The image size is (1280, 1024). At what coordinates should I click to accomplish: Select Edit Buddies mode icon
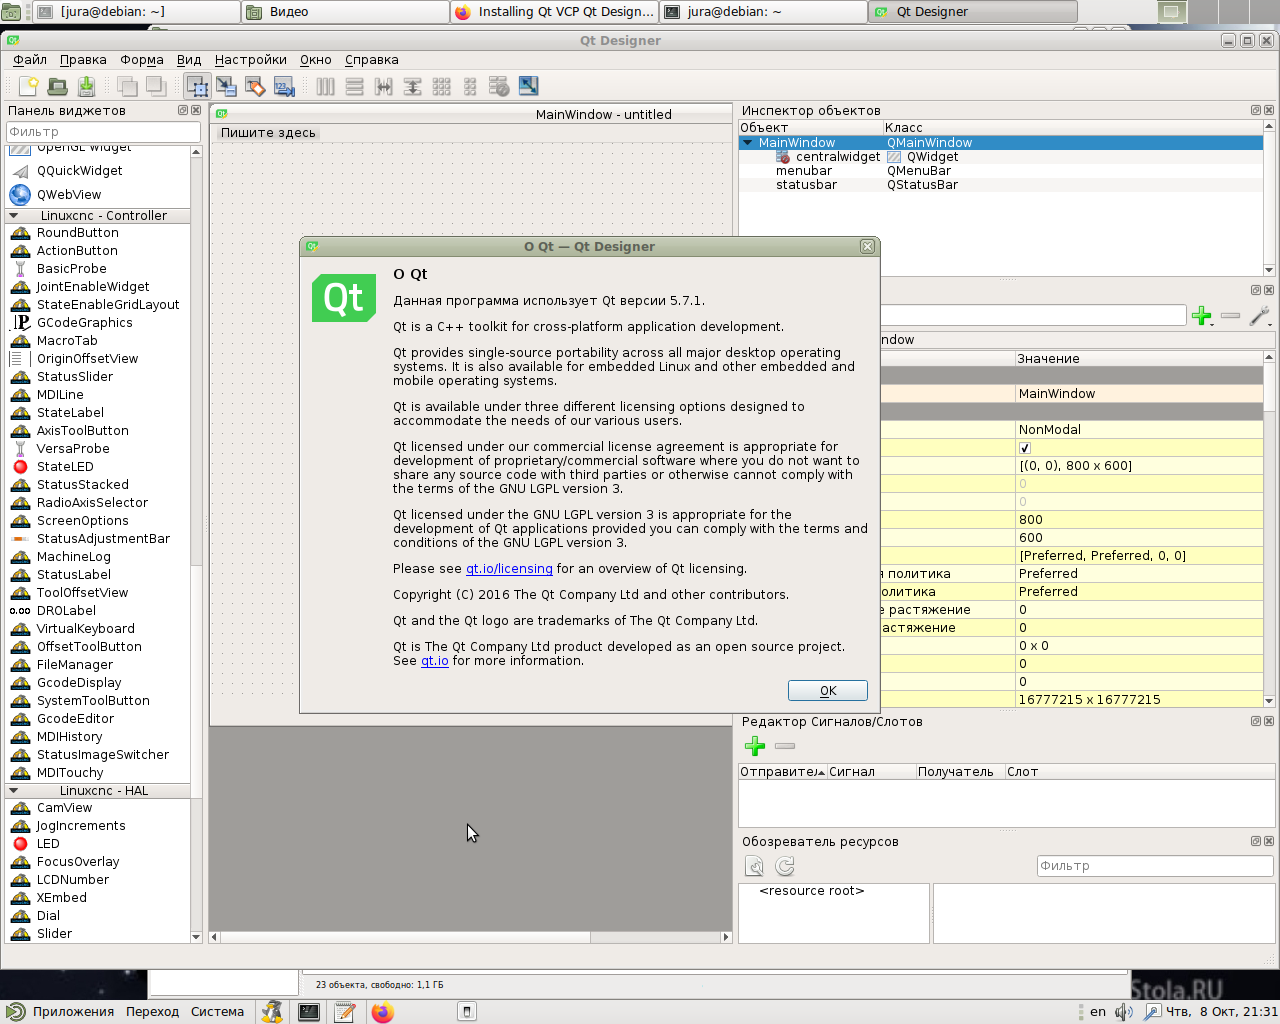255,87
